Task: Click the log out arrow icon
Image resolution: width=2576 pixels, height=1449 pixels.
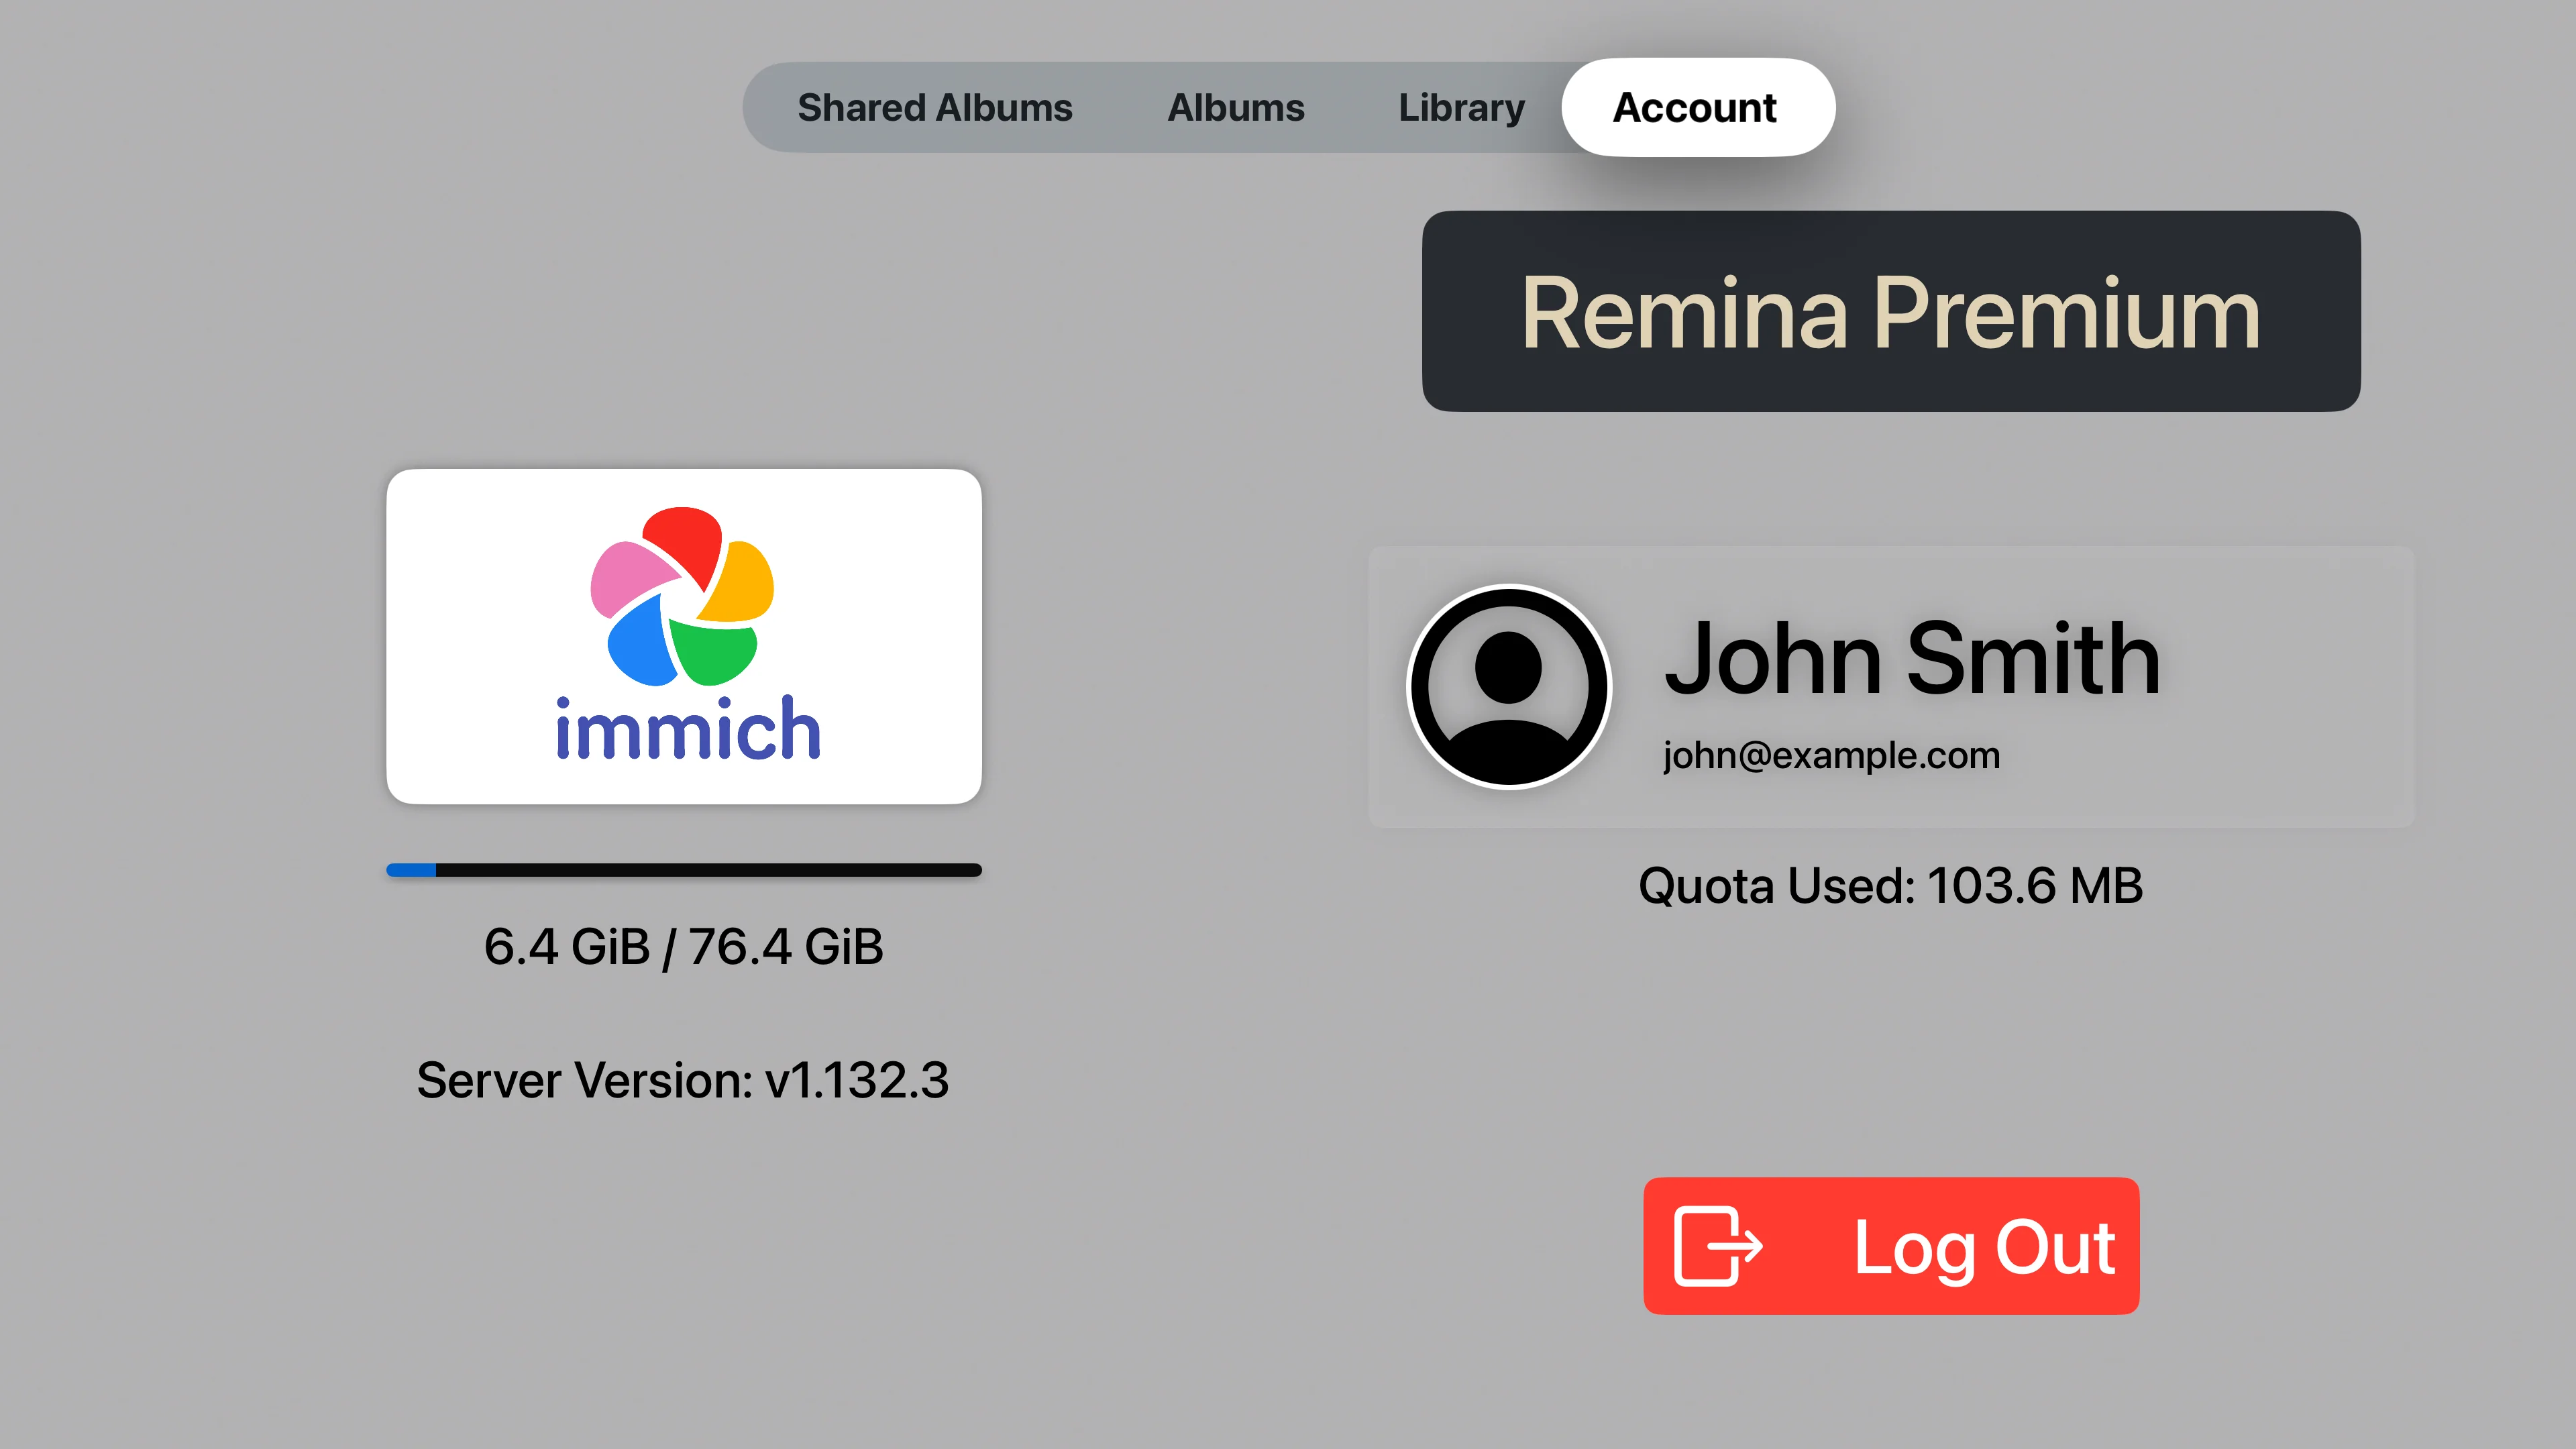Action: point(1717,1245)
